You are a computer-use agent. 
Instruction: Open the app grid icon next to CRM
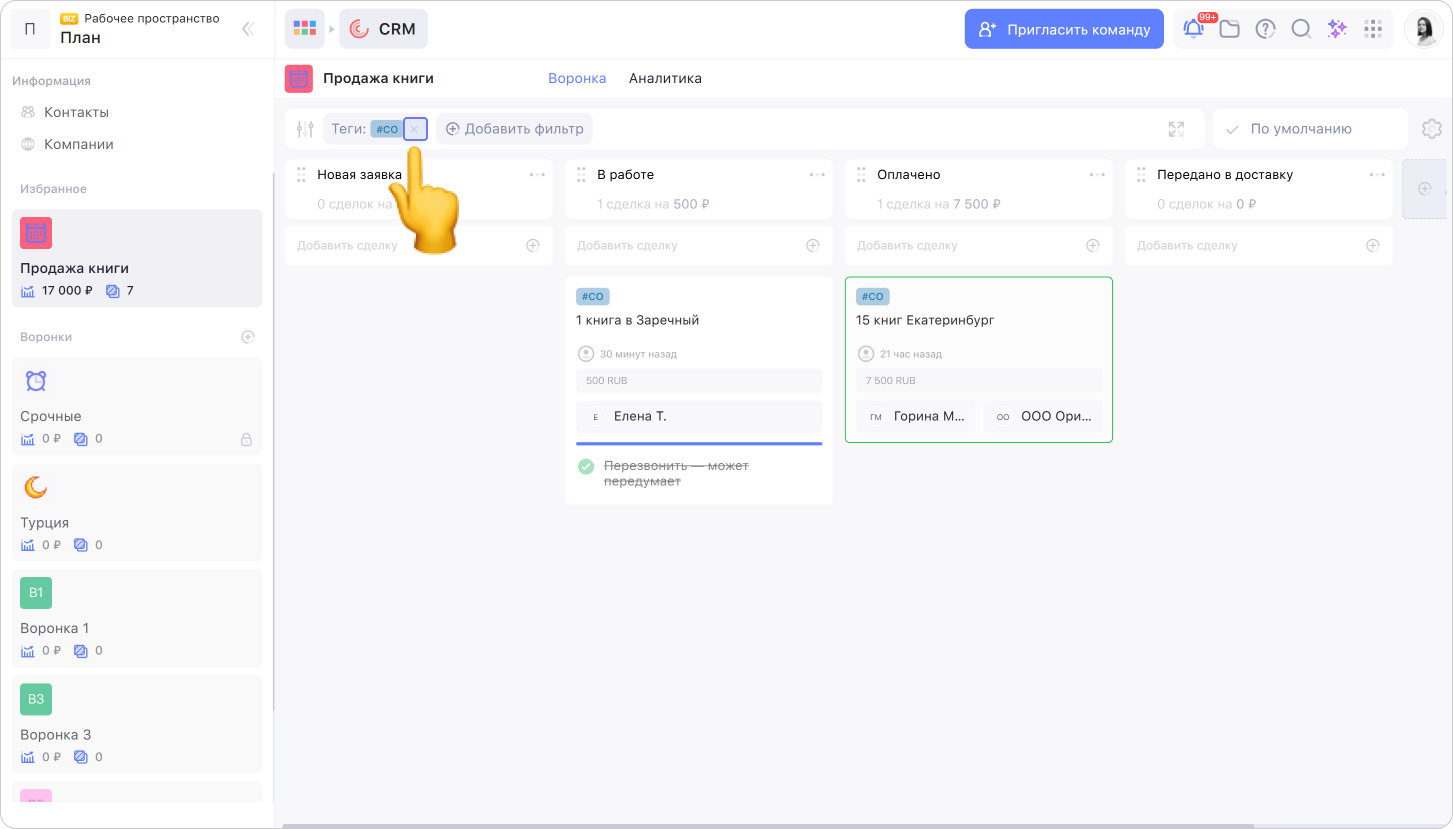point(304,29)
